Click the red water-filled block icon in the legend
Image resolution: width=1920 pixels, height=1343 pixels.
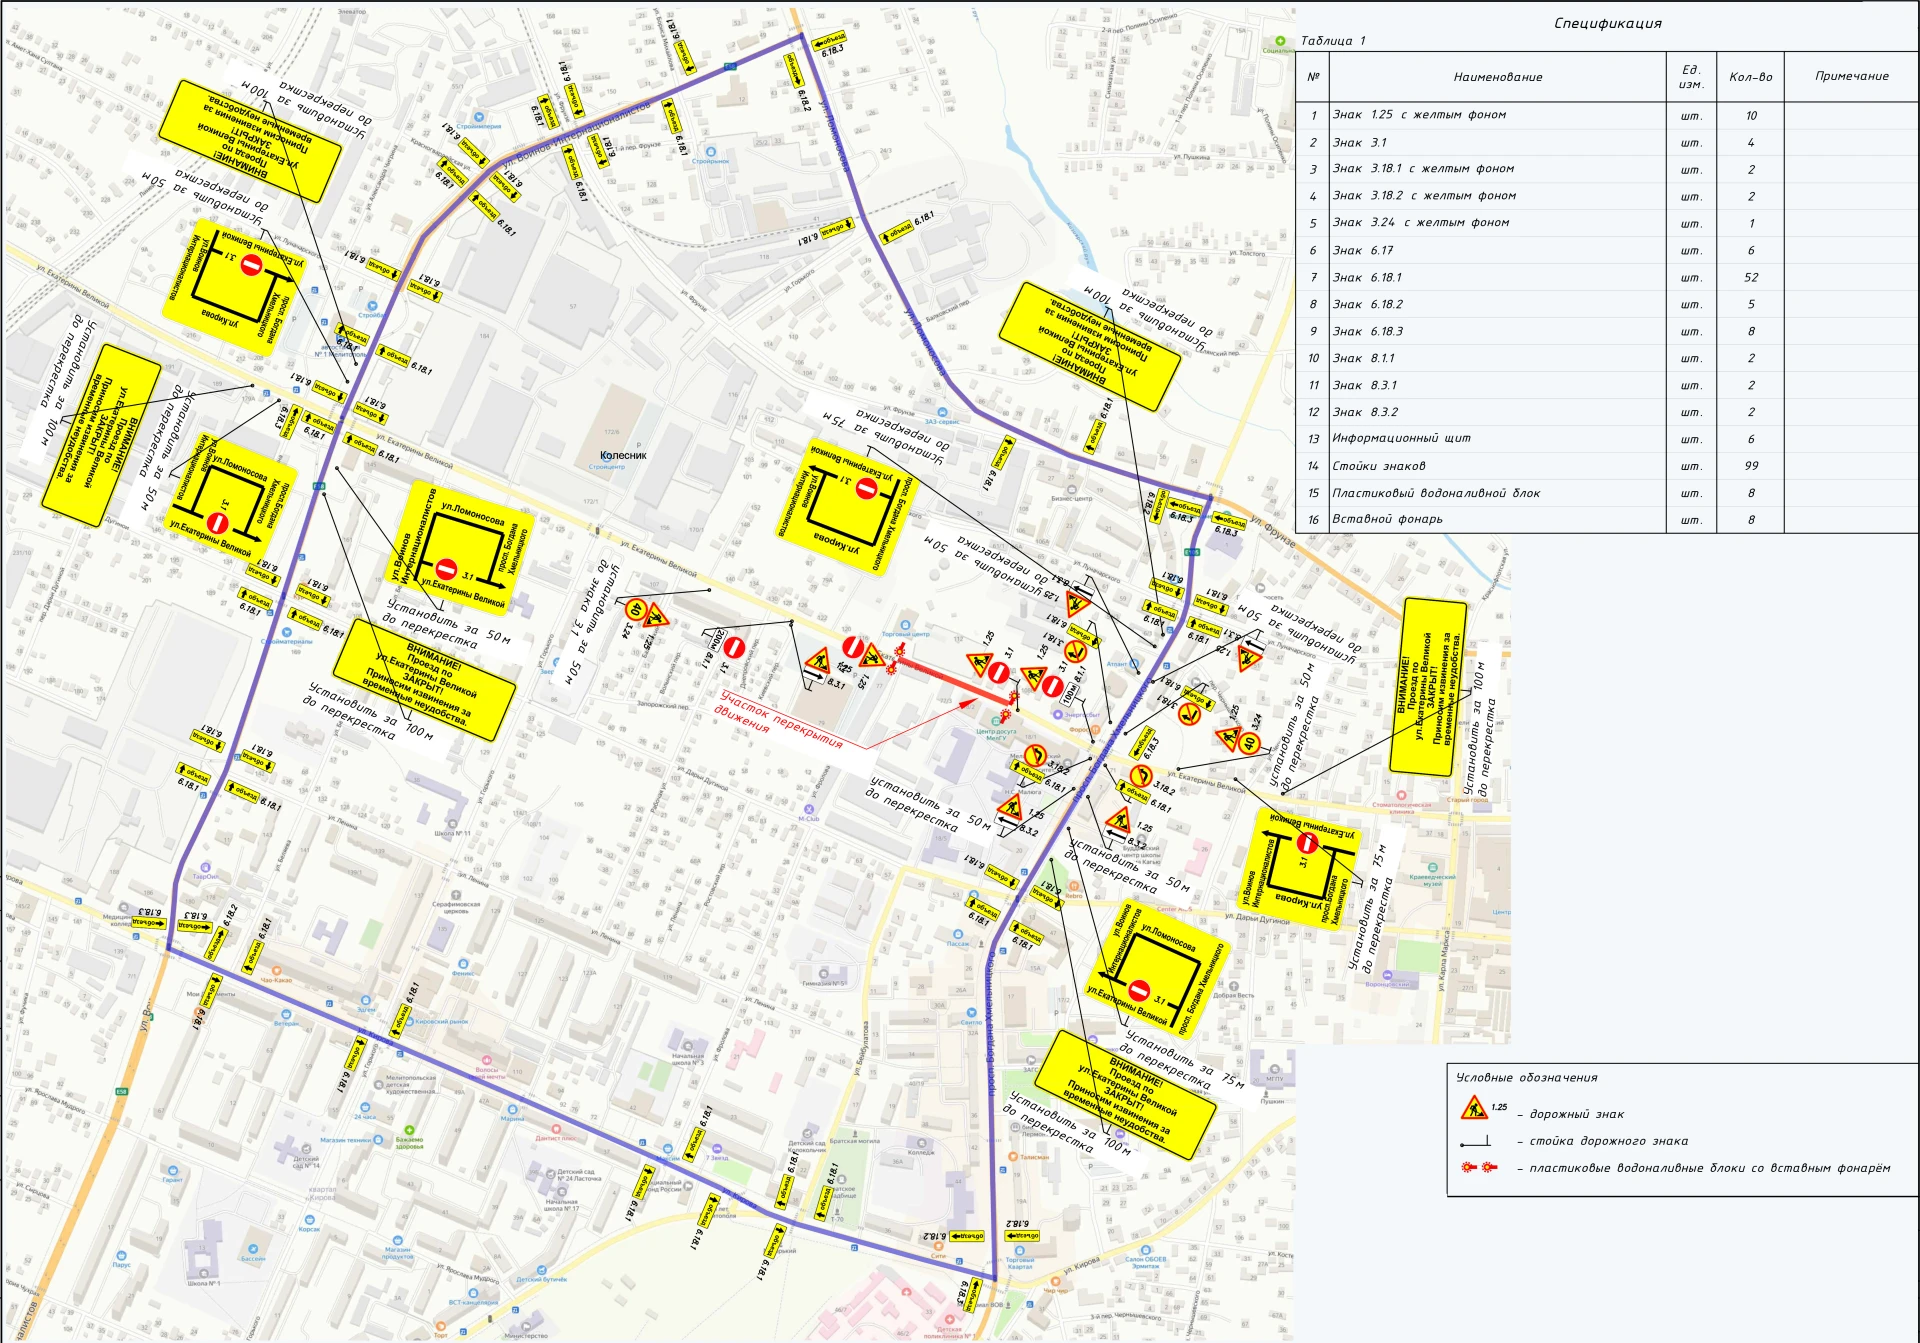[1479, 1167]
